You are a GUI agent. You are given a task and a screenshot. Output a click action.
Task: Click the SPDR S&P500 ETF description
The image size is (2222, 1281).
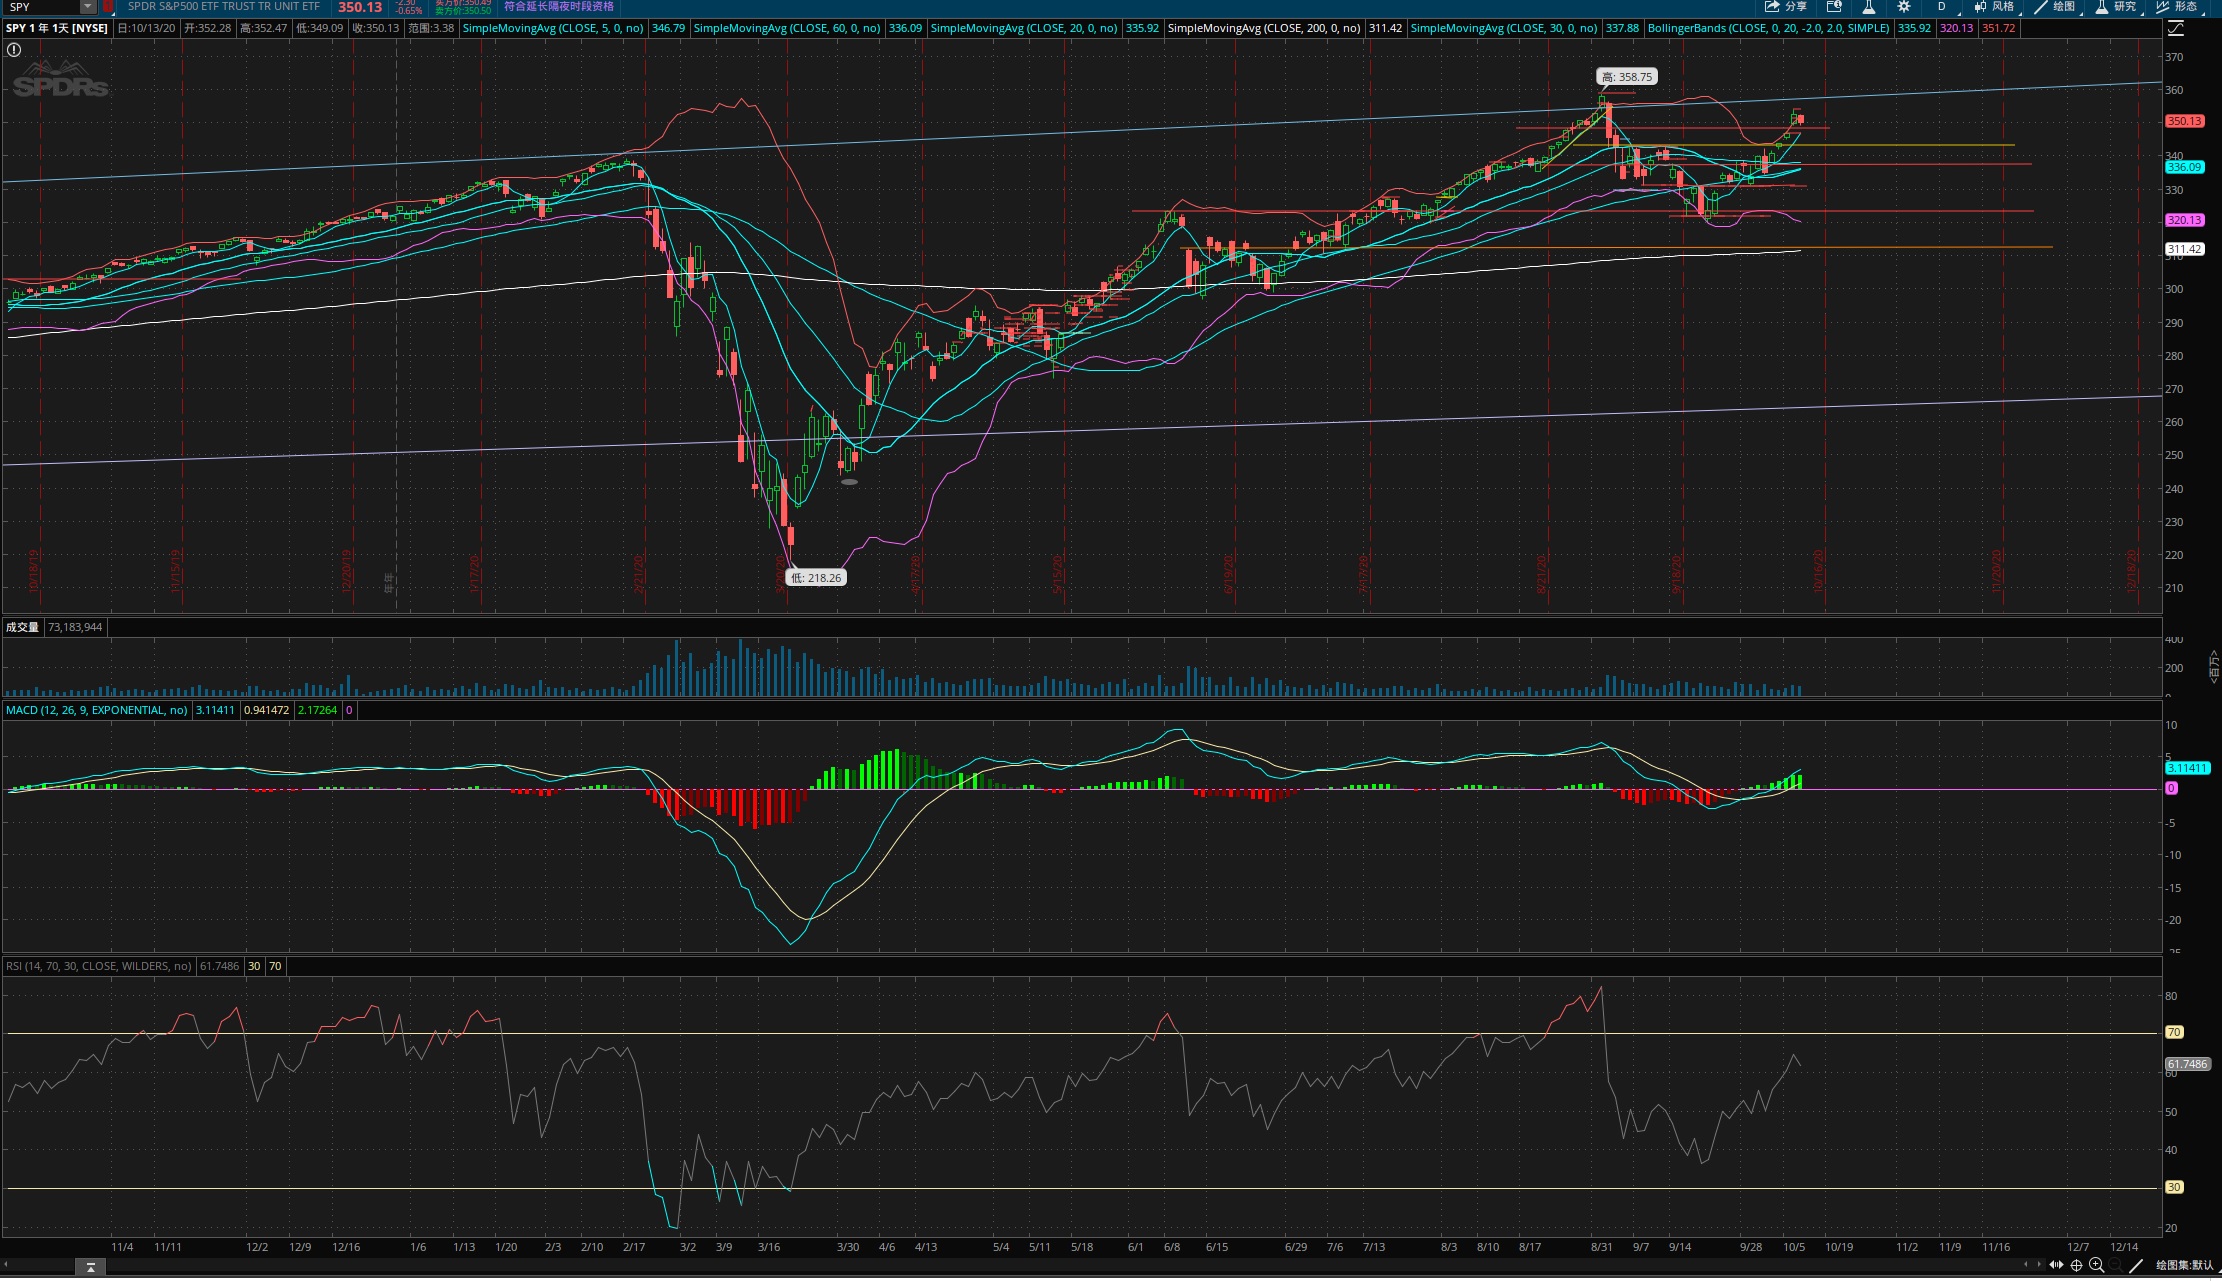point(224,7)
